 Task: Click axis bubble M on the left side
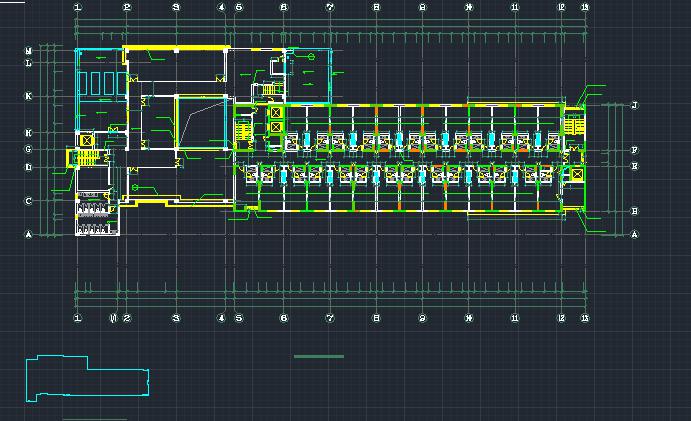click(29, 50)
